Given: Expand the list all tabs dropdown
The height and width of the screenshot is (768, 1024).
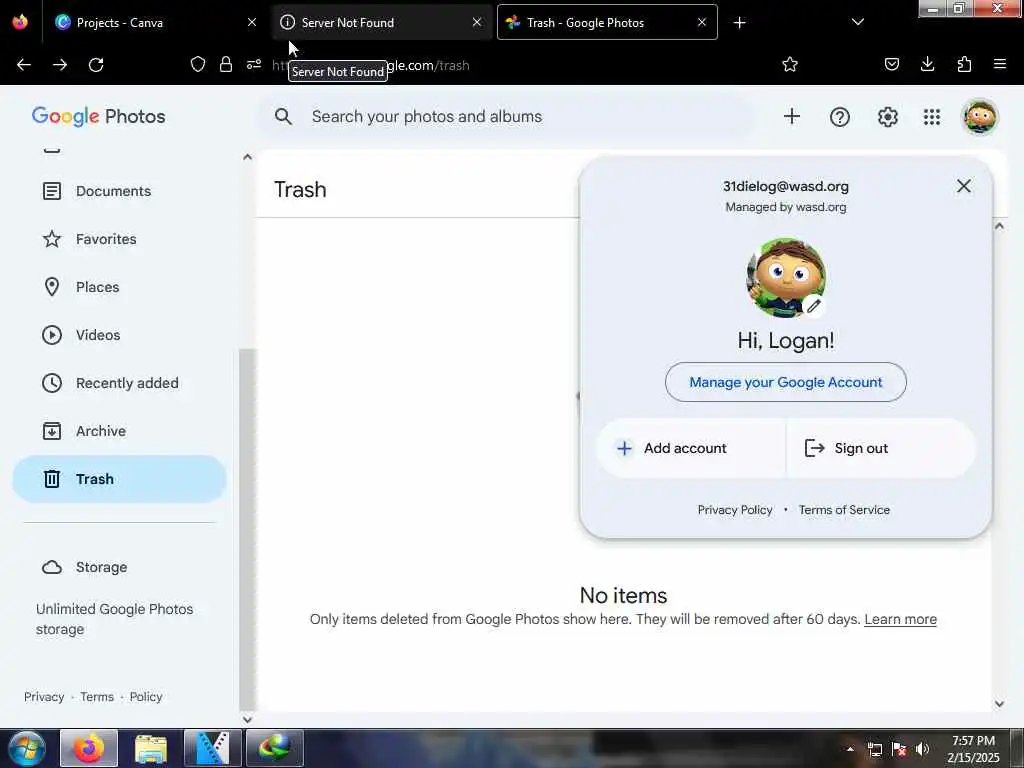Looking at the screenshot, I should [x=858, y=22].
